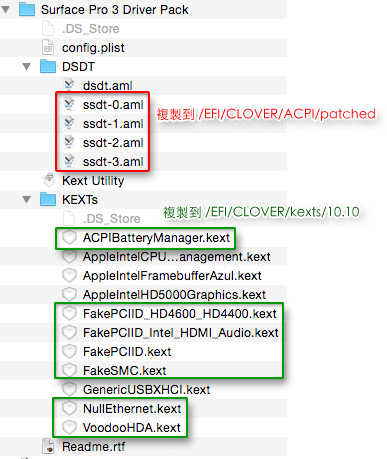The width and height of the screenshot is (387, 459).
Task: Click the dsdt.aml file icon
Action: coord(69,85)
